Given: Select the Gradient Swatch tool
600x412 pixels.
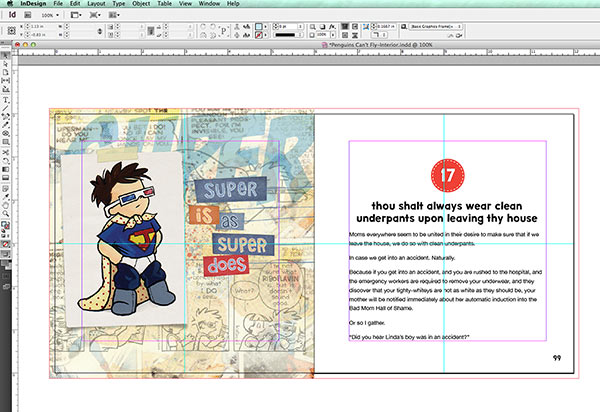Looking at the screenshot, I should coord(5,169).
